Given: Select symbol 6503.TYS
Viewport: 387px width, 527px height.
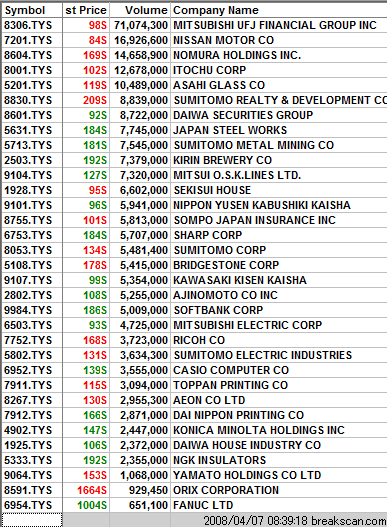Looking at the screenshot, I should pos(28,325).
